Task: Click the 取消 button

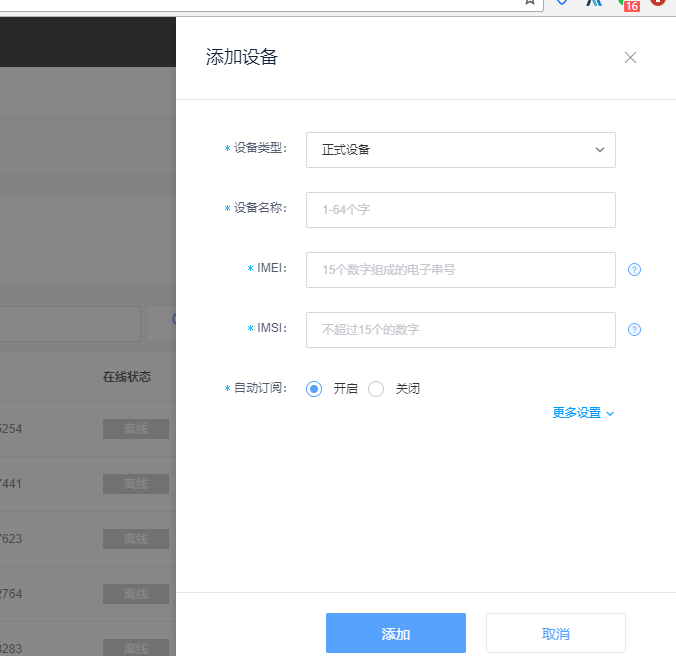Action: [x=556, y=633]
